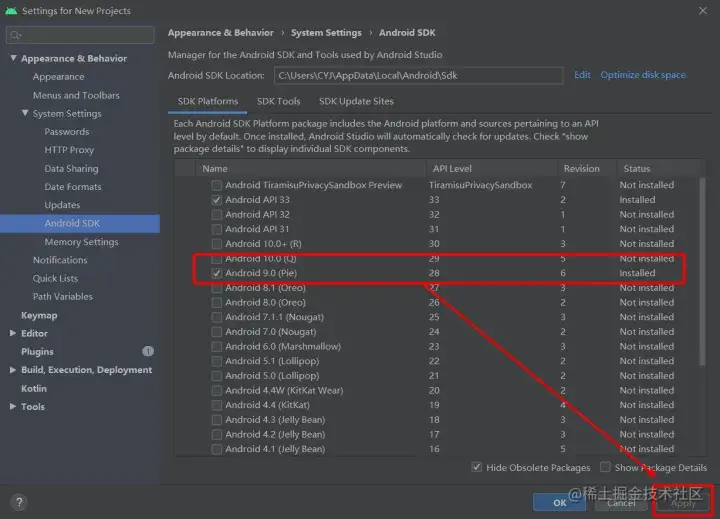This screenshot has width=720, height=519.
Task: Click the Apply button
Action: coord(683,502)
